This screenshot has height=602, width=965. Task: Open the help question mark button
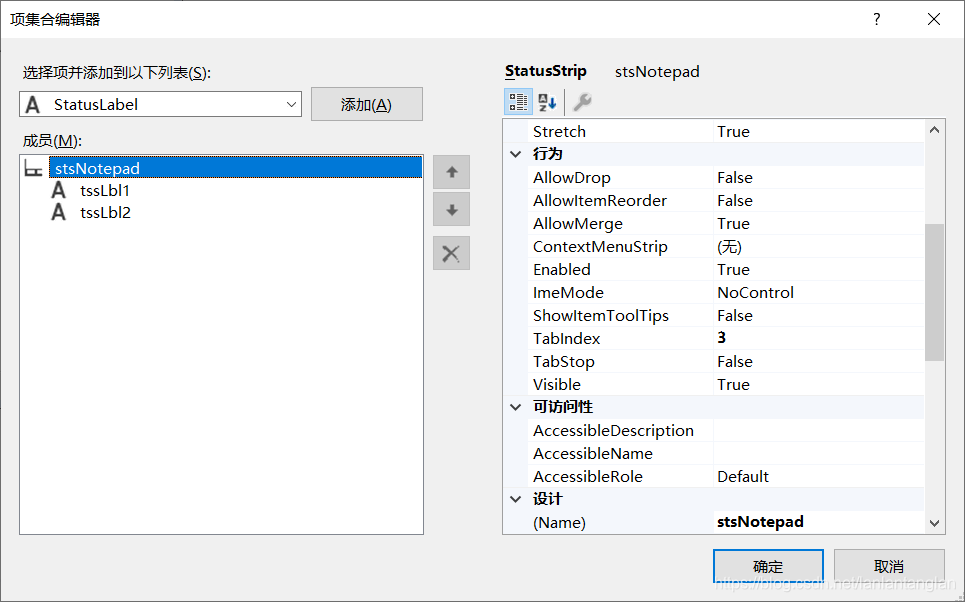(876, 19)
